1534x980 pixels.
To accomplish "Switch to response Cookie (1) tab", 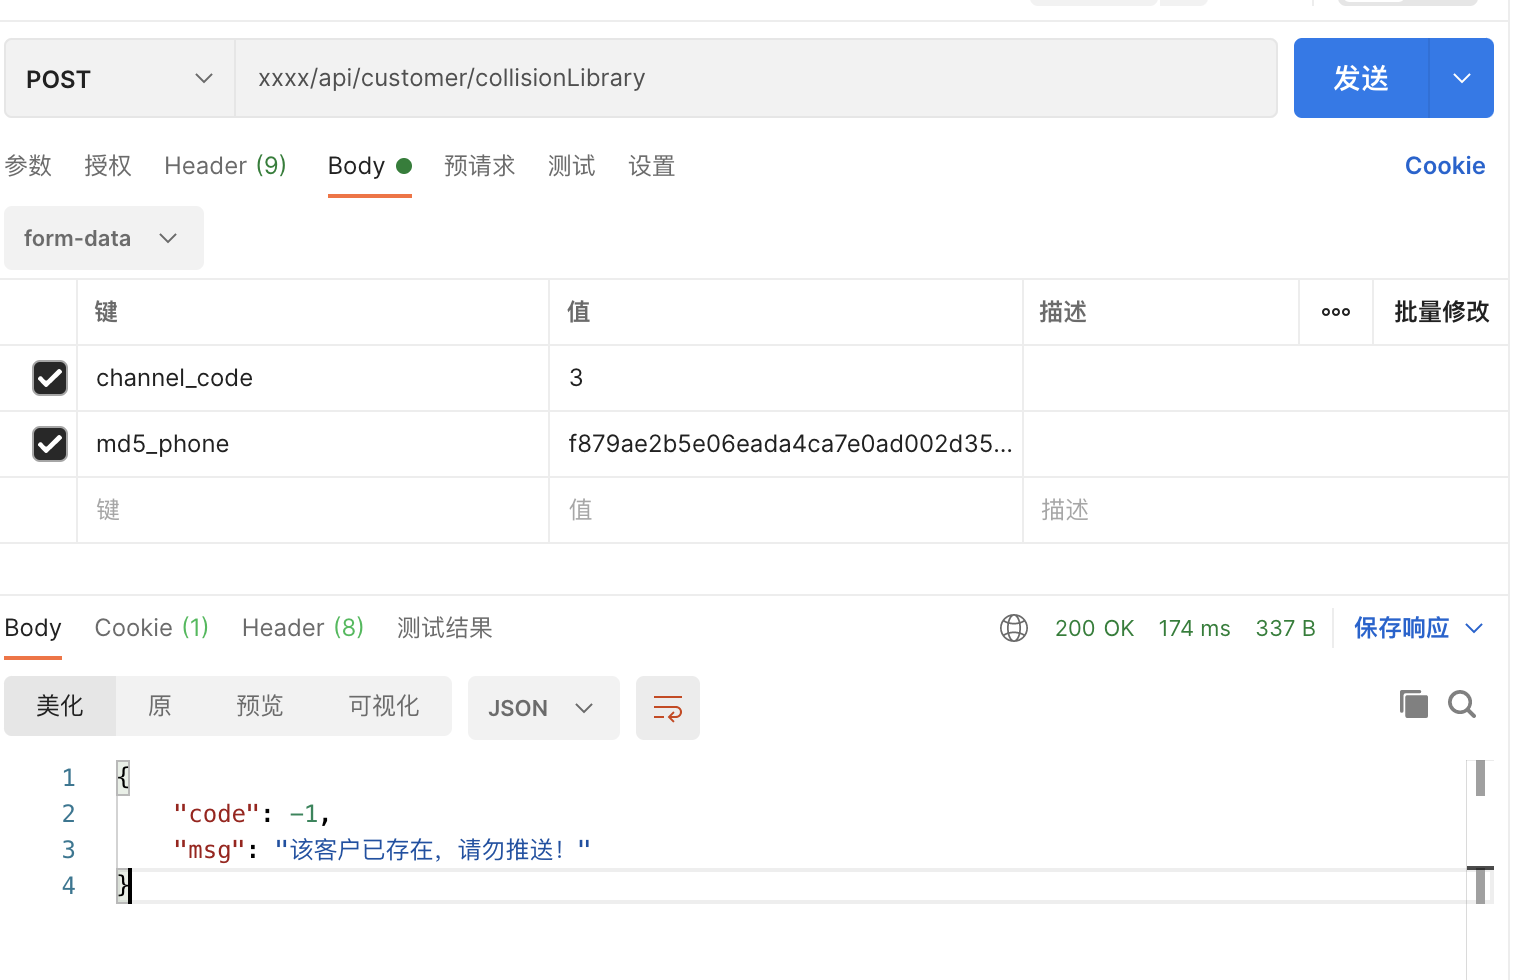I will [151, 628].
